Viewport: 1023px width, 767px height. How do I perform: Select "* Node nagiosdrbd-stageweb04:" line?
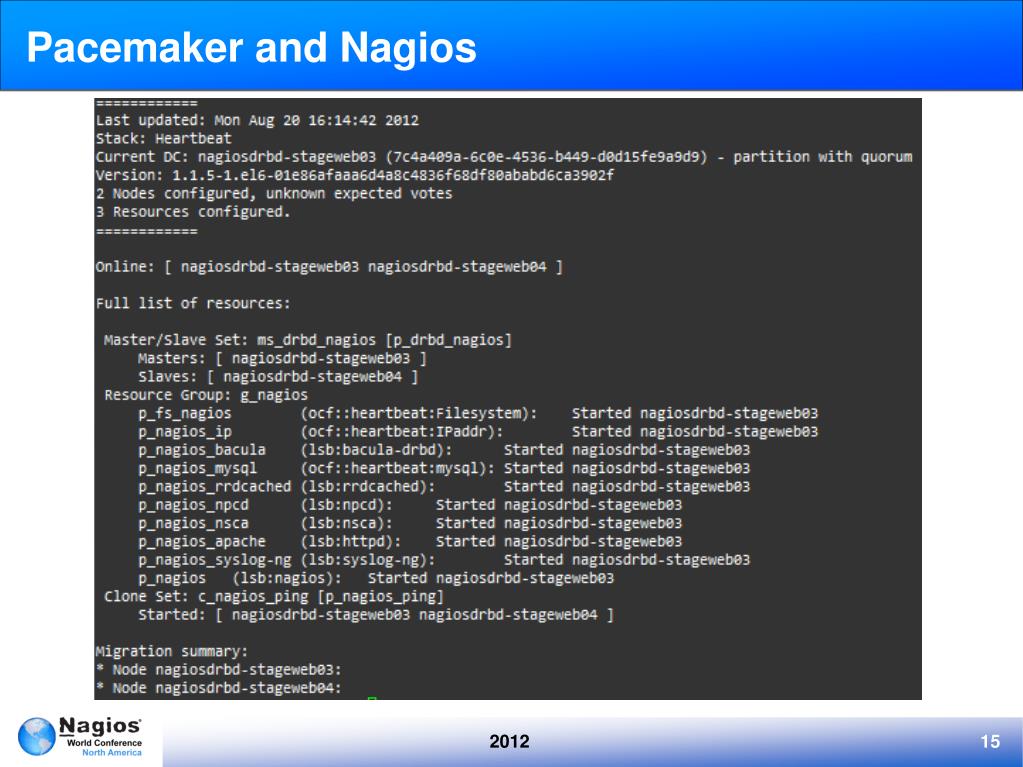219,687
